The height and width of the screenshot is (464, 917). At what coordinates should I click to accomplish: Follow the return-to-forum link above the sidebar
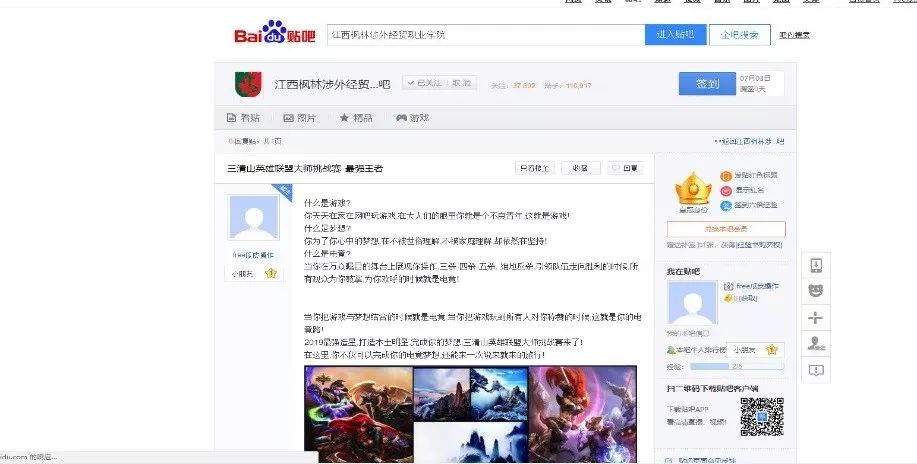(x=749, y=142)
